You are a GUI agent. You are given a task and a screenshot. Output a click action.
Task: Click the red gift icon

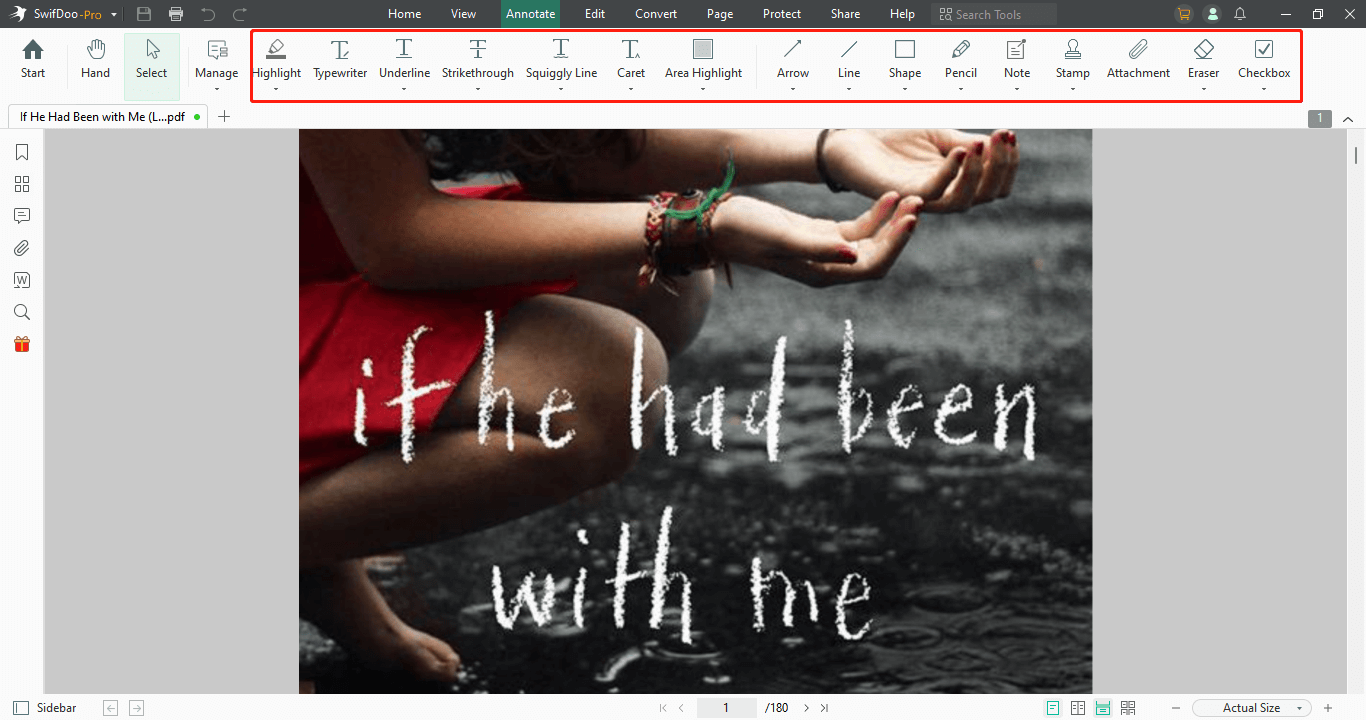22,344
